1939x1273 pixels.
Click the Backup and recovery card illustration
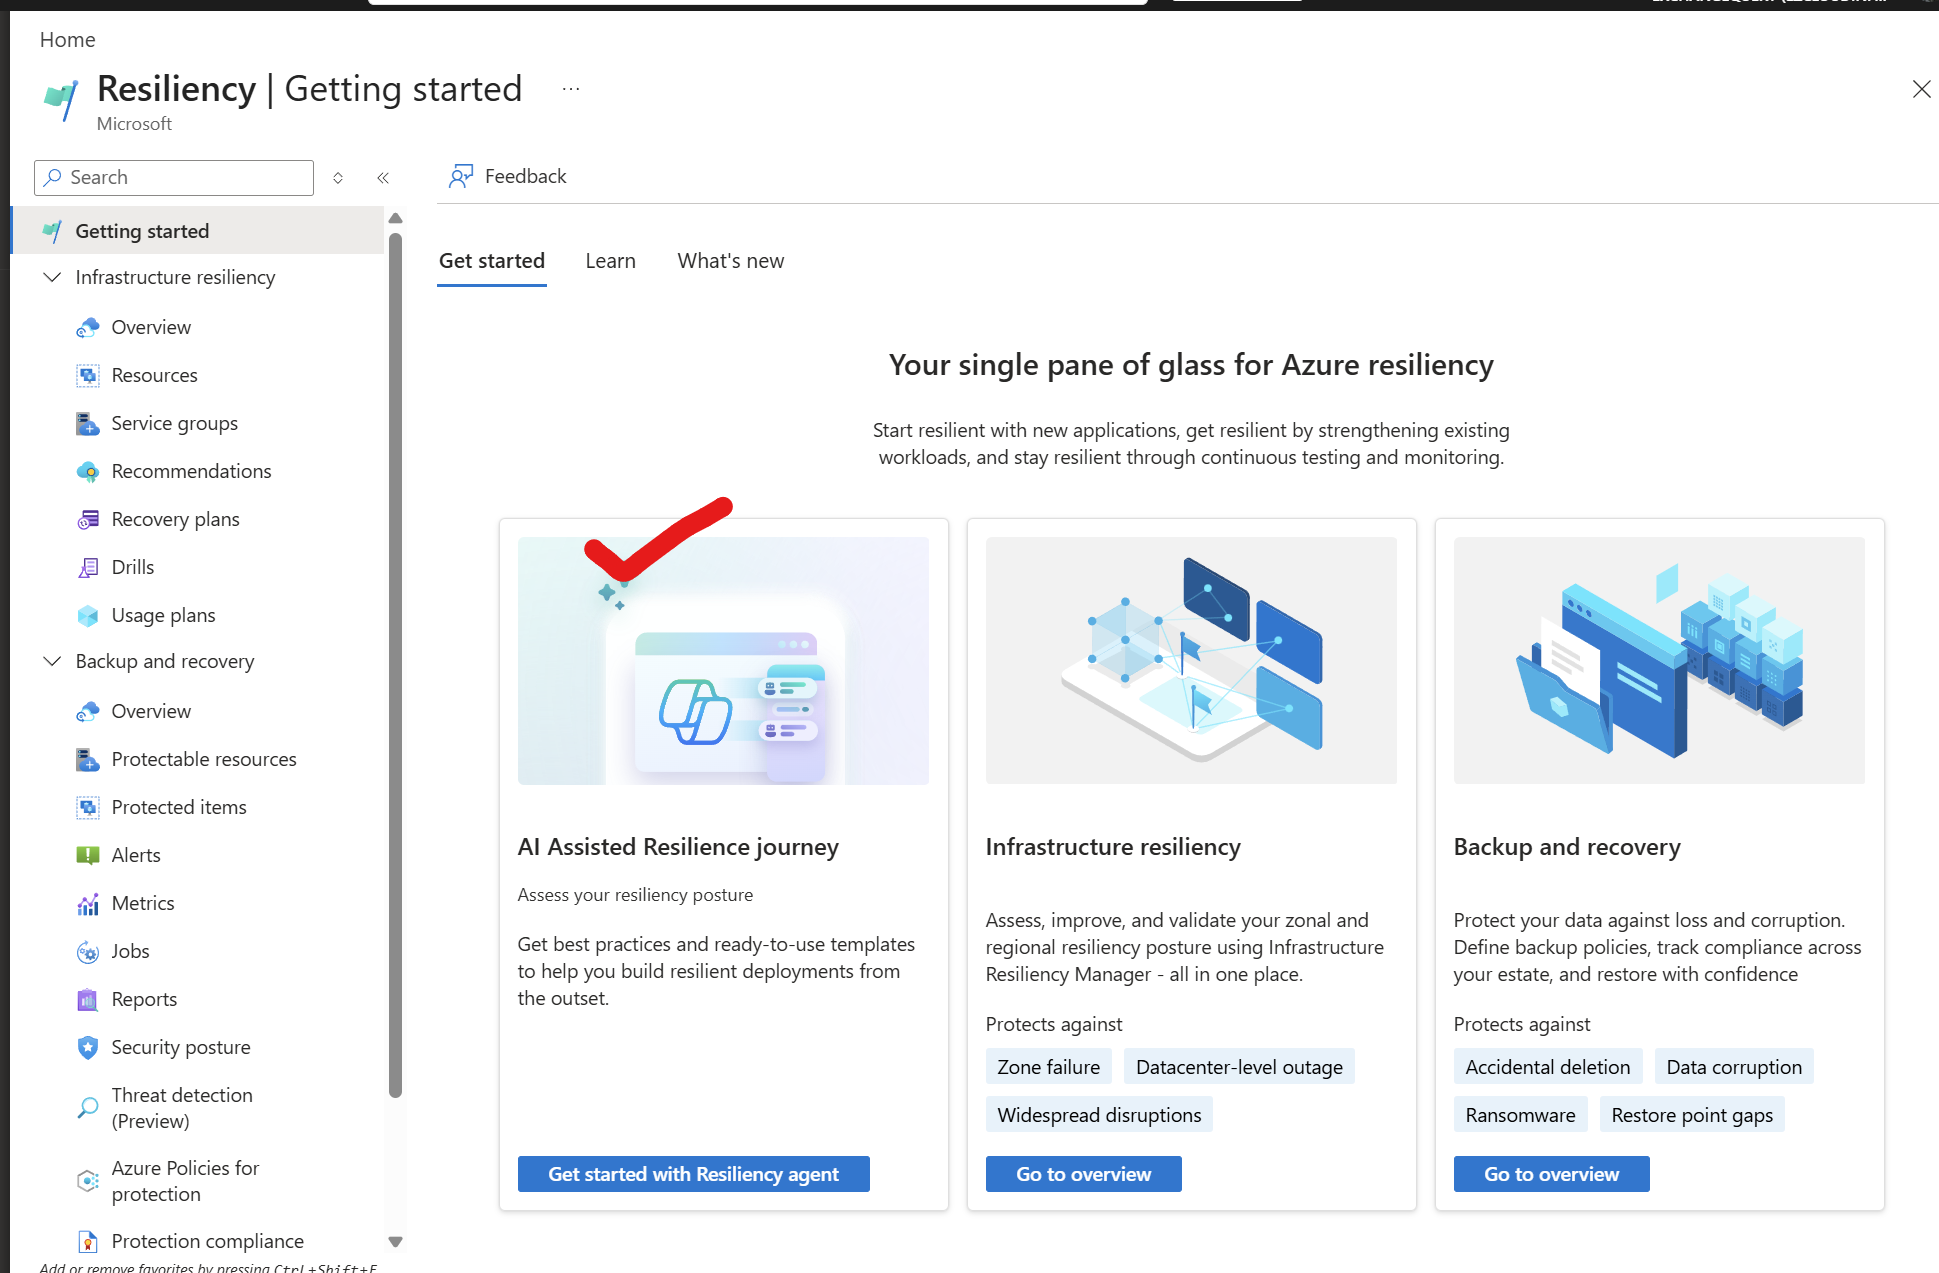(1659, 661)
